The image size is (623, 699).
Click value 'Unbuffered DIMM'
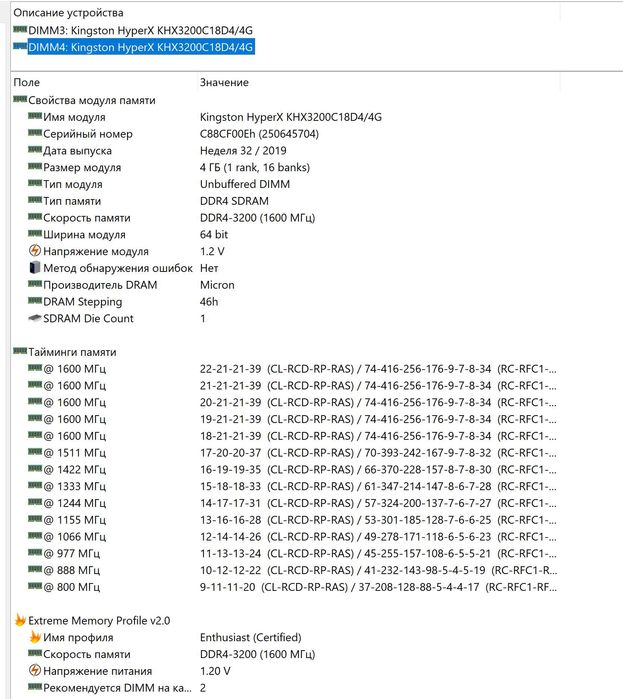coord(245,184)
